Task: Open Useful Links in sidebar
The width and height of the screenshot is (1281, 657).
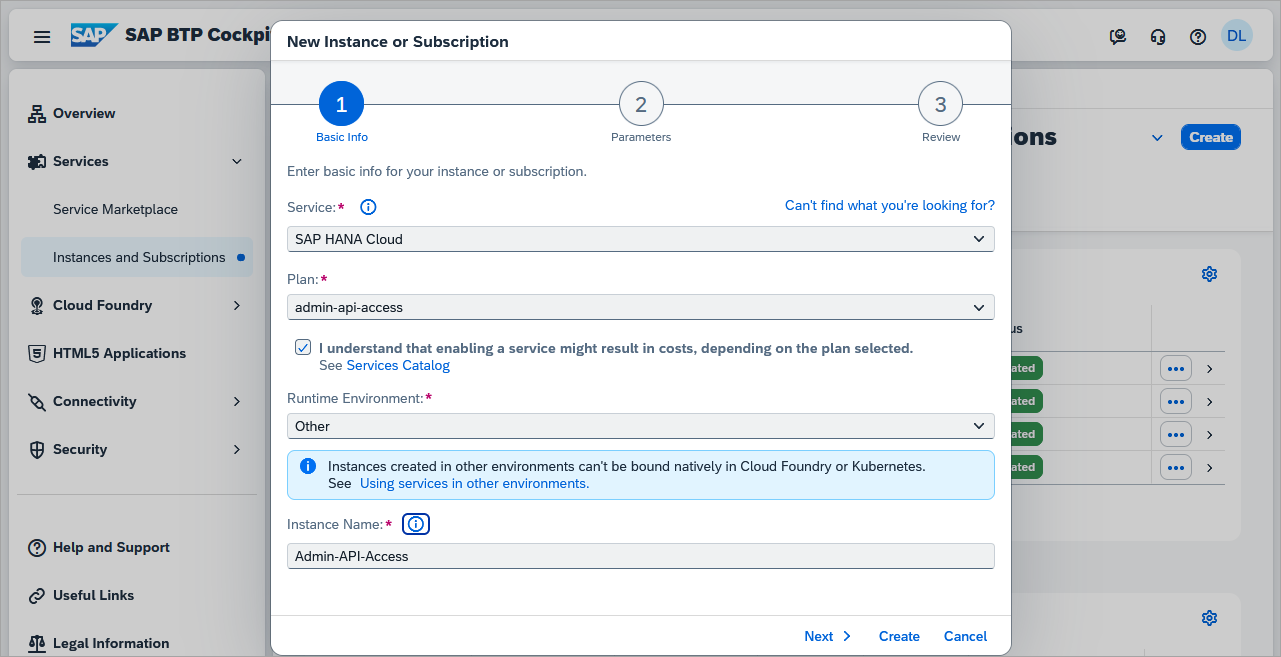Action: (x=93, y=596)
